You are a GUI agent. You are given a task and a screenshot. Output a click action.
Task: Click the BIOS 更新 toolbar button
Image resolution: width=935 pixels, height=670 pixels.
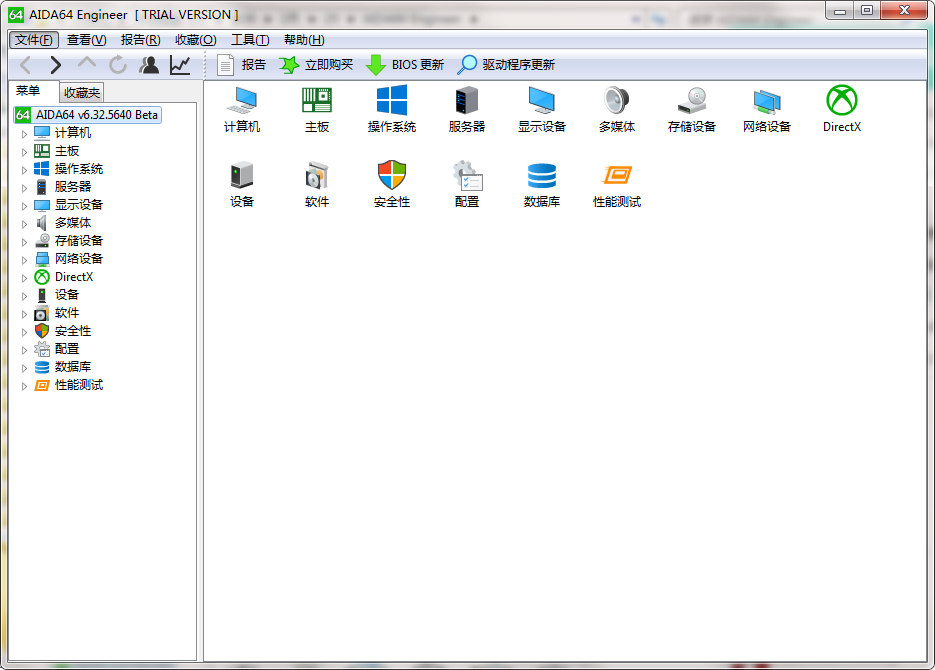[405, 64]
